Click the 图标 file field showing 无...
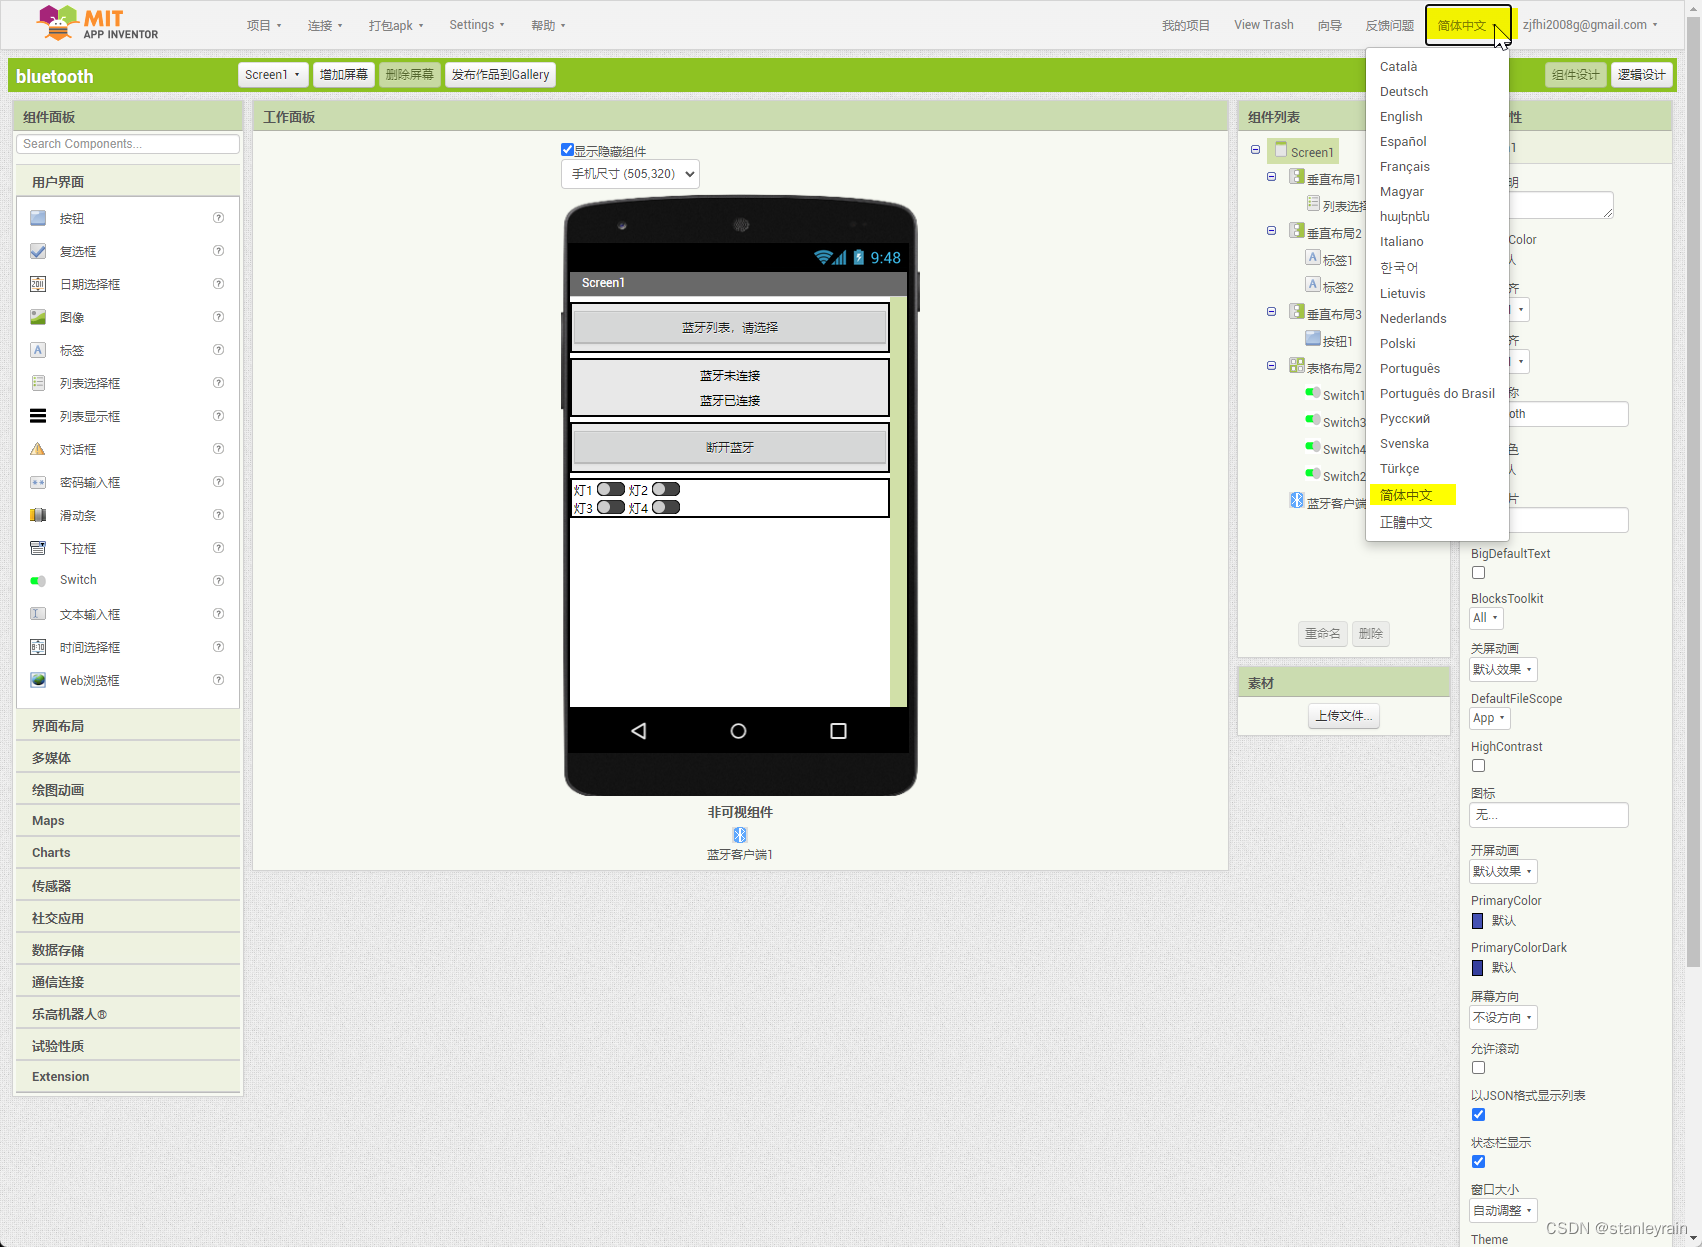Viewport: 1702px width, 1247px height. point(1549,815)
